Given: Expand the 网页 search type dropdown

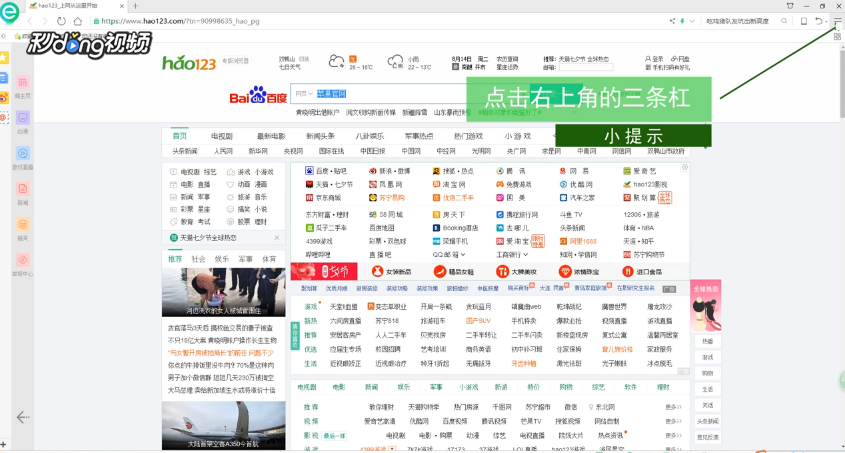Looking at the screenshot, I should tap(304, 94).
